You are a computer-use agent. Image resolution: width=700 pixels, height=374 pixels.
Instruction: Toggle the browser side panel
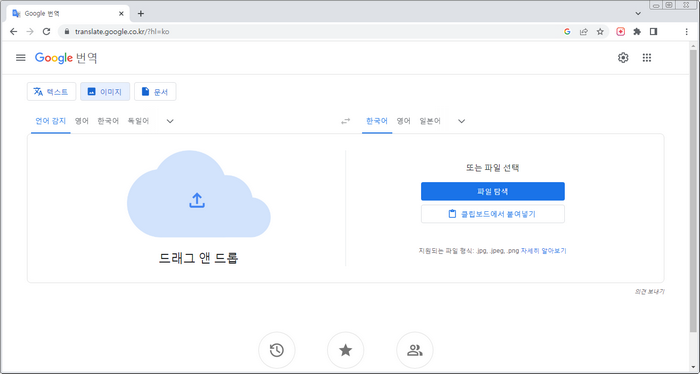654,31
